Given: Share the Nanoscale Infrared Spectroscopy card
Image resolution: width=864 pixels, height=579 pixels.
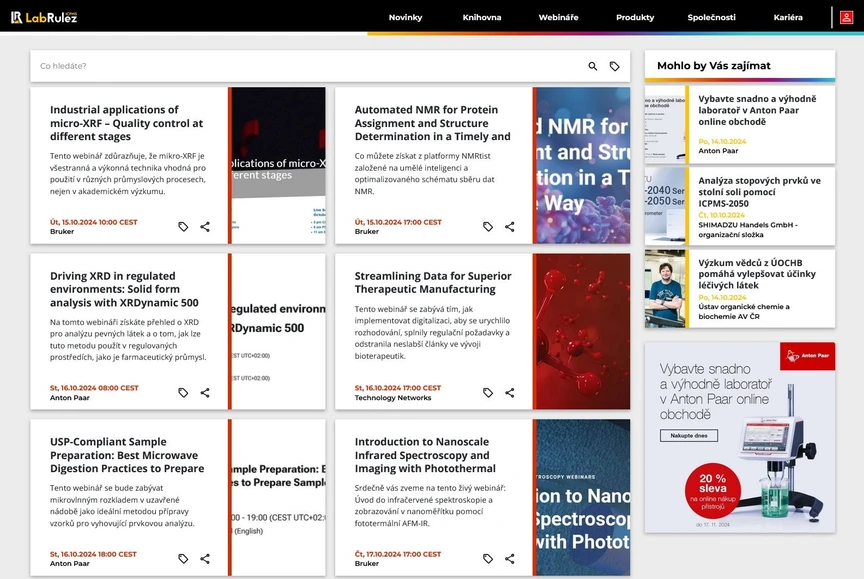Looking at the screenshot, I should tap(510, 559).
